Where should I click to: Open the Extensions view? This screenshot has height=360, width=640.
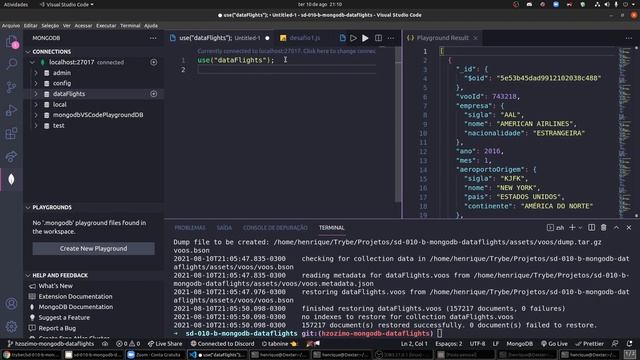click(x=11, y=133)
